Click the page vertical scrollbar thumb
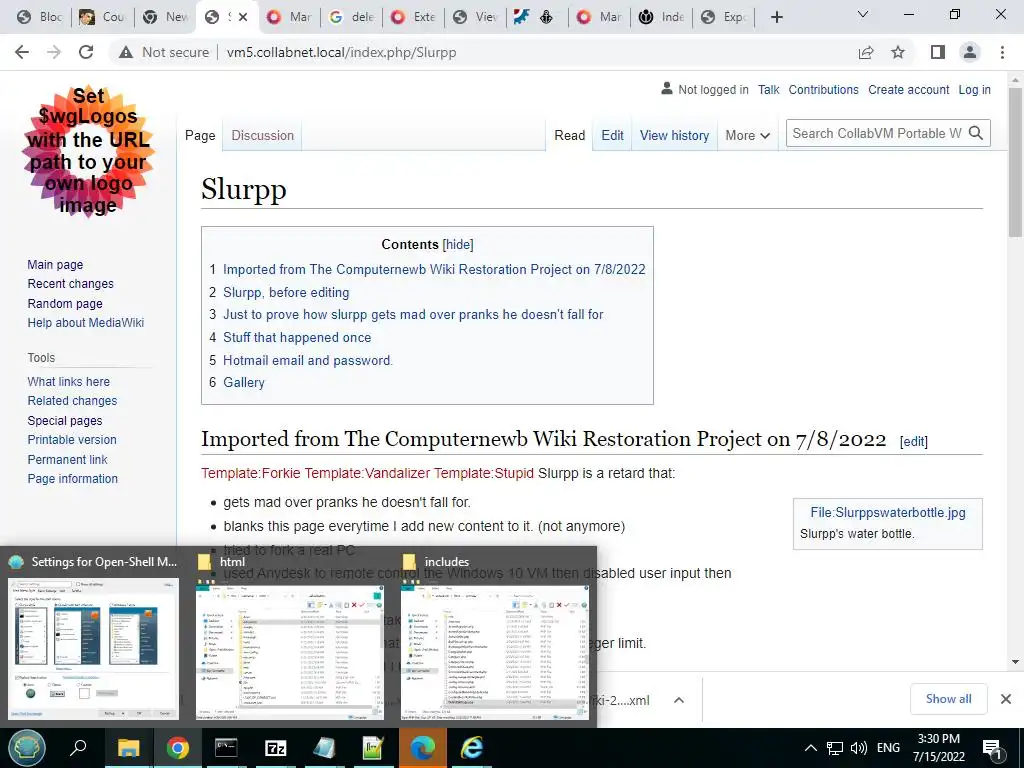The height and width of the screenshot is (768, 1024). tap(1015, 162)
